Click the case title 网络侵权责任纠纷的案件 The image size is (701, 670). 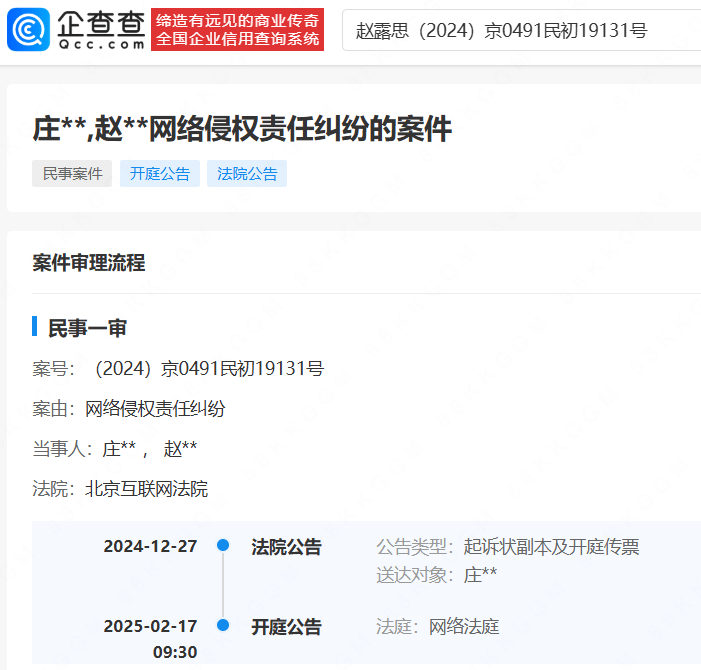point(242,129)
